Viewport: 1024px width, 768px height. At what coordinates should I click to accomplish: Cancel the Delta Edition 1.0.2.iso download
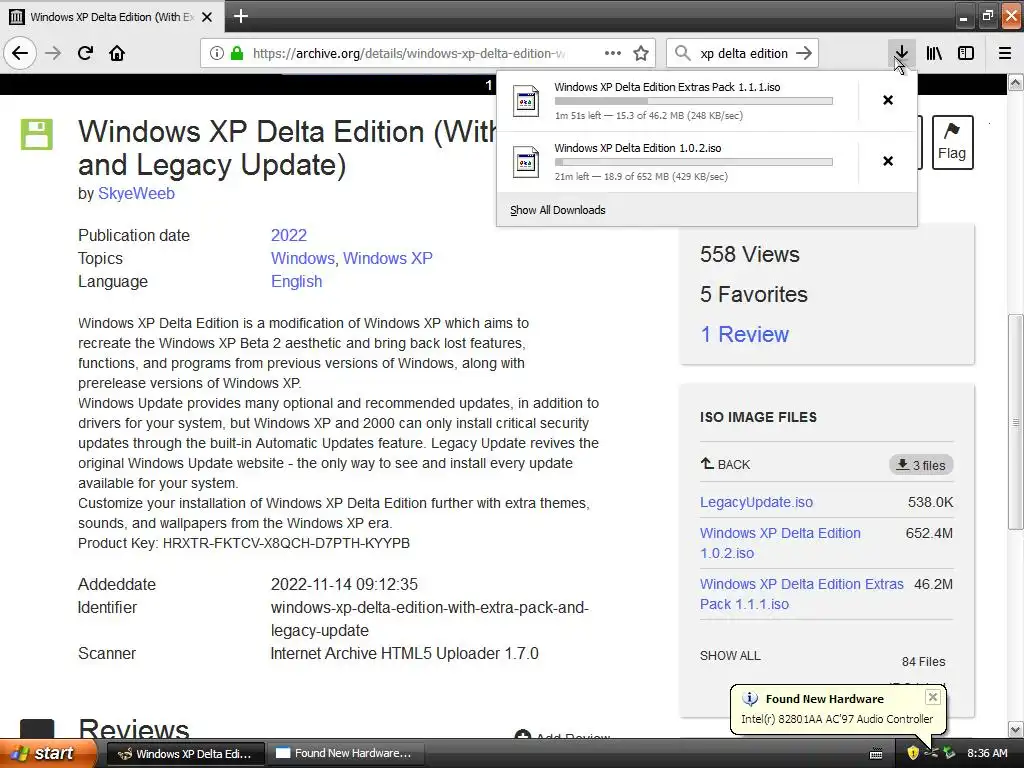pos(888,161)
